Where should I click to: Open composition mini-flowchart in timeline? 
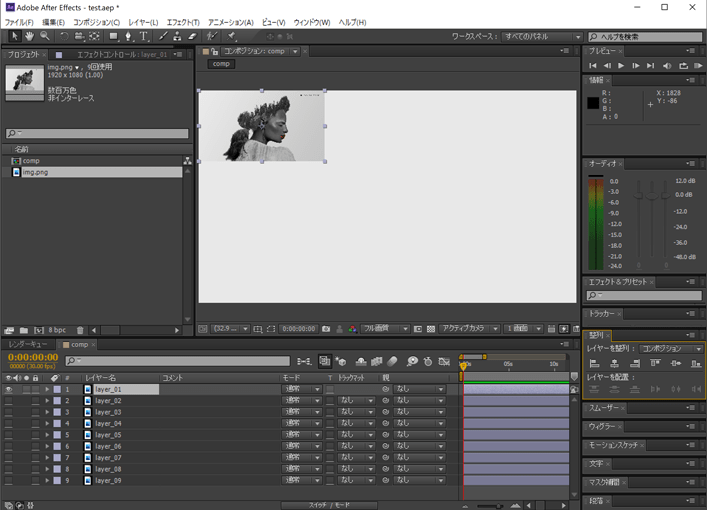304,361
